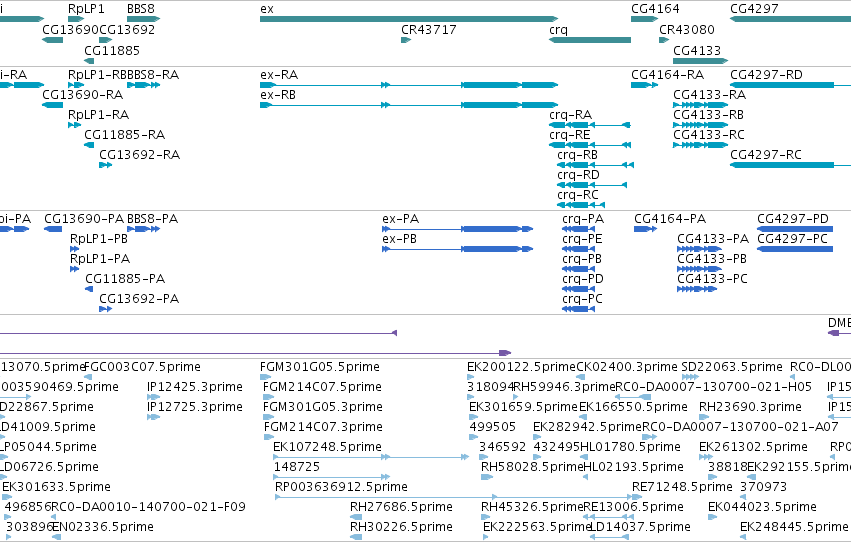Select the CG13690 gene feature
This screenshot has width=851, height=542.
[x=53, y=40]
